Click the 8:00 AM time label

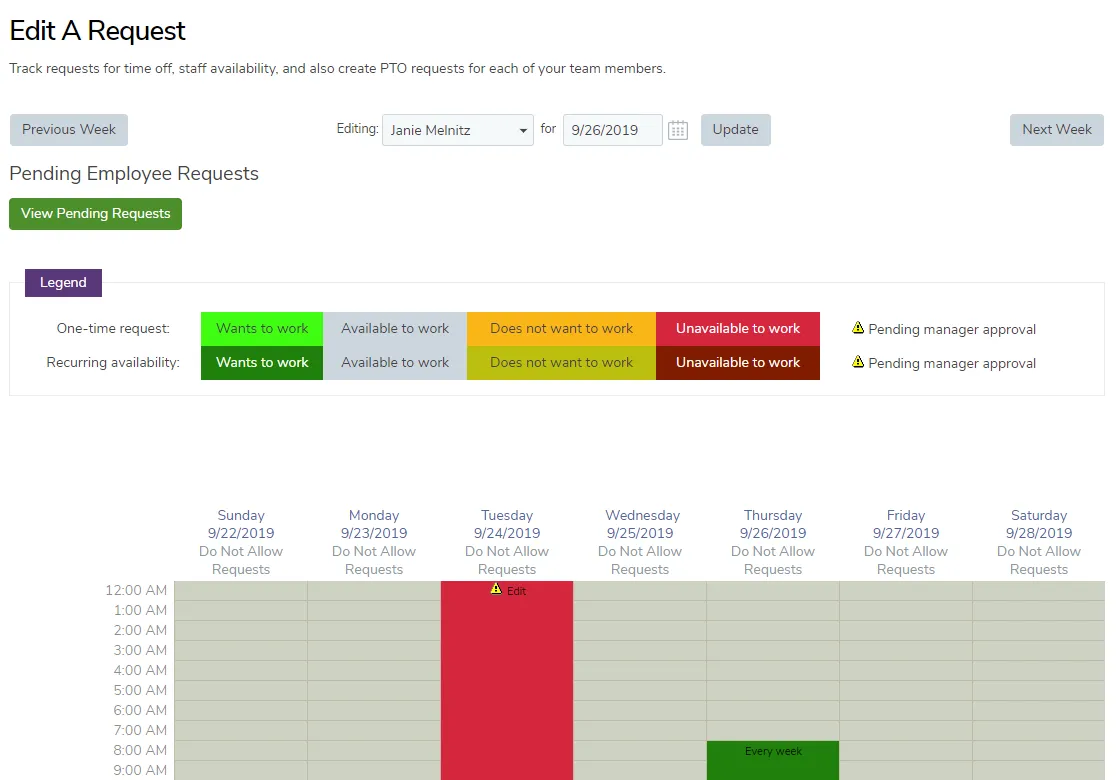coord(140,750)
